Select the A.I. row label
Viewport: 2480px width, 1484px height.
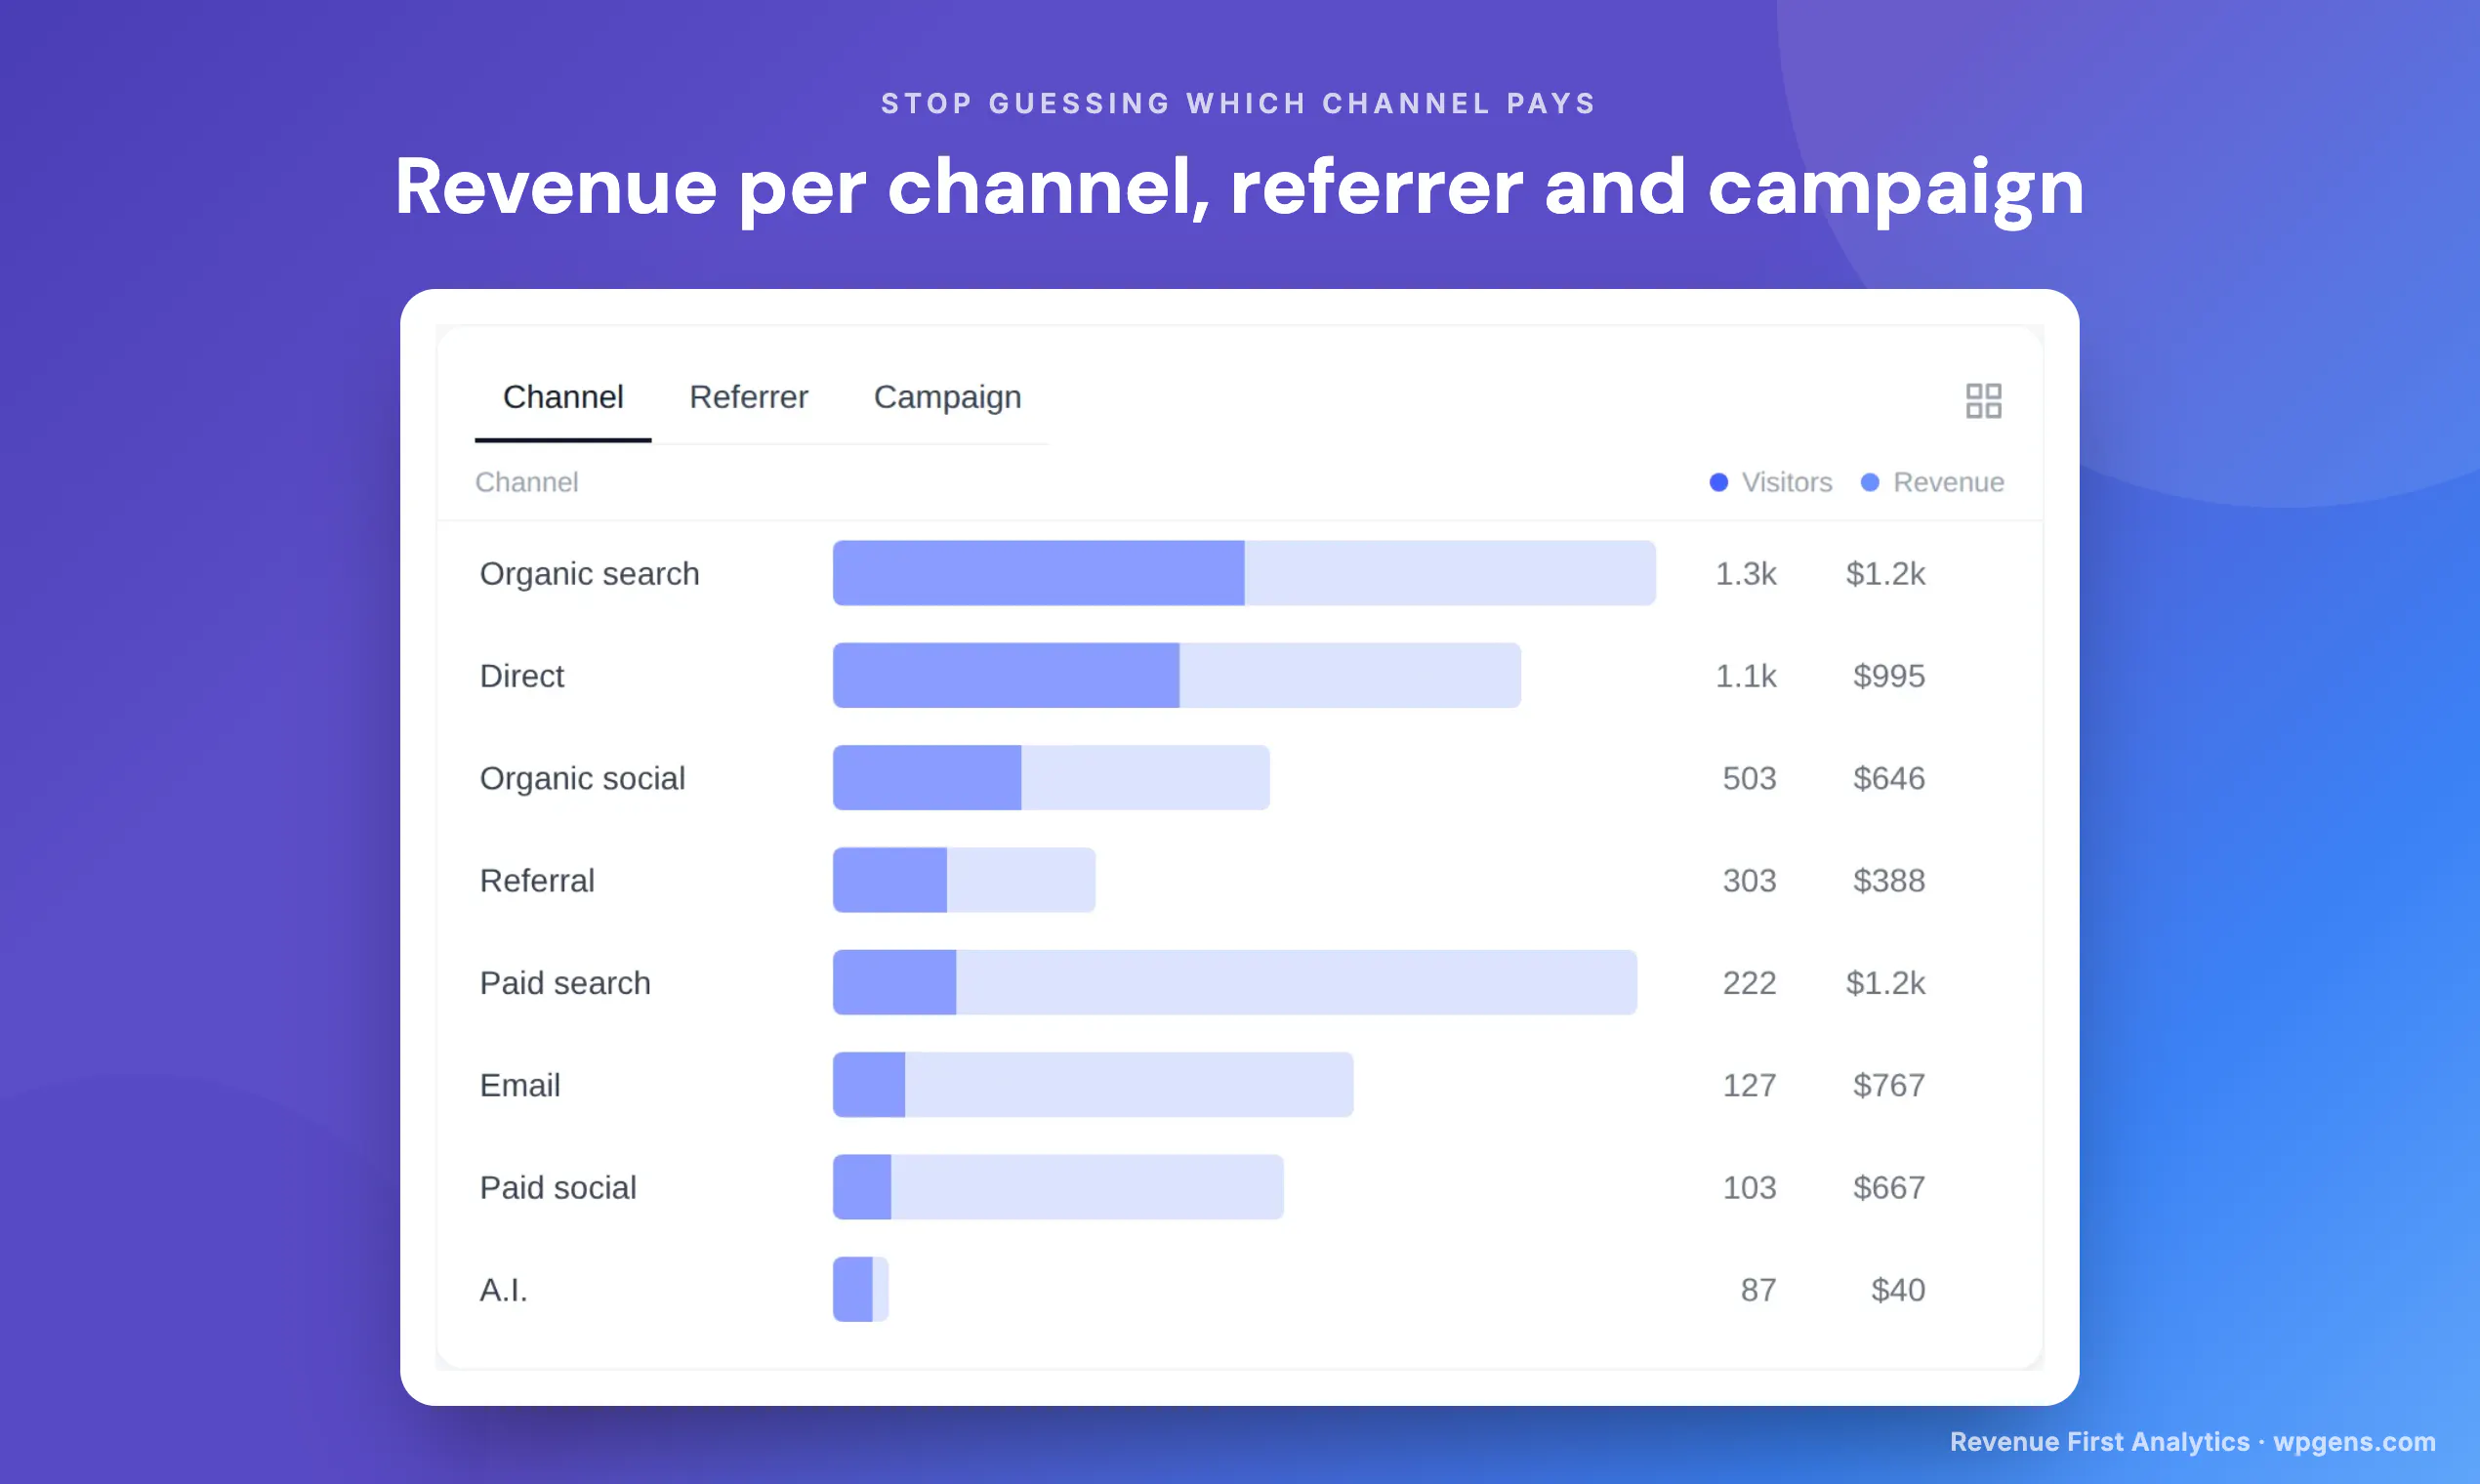pos(503,1290)
